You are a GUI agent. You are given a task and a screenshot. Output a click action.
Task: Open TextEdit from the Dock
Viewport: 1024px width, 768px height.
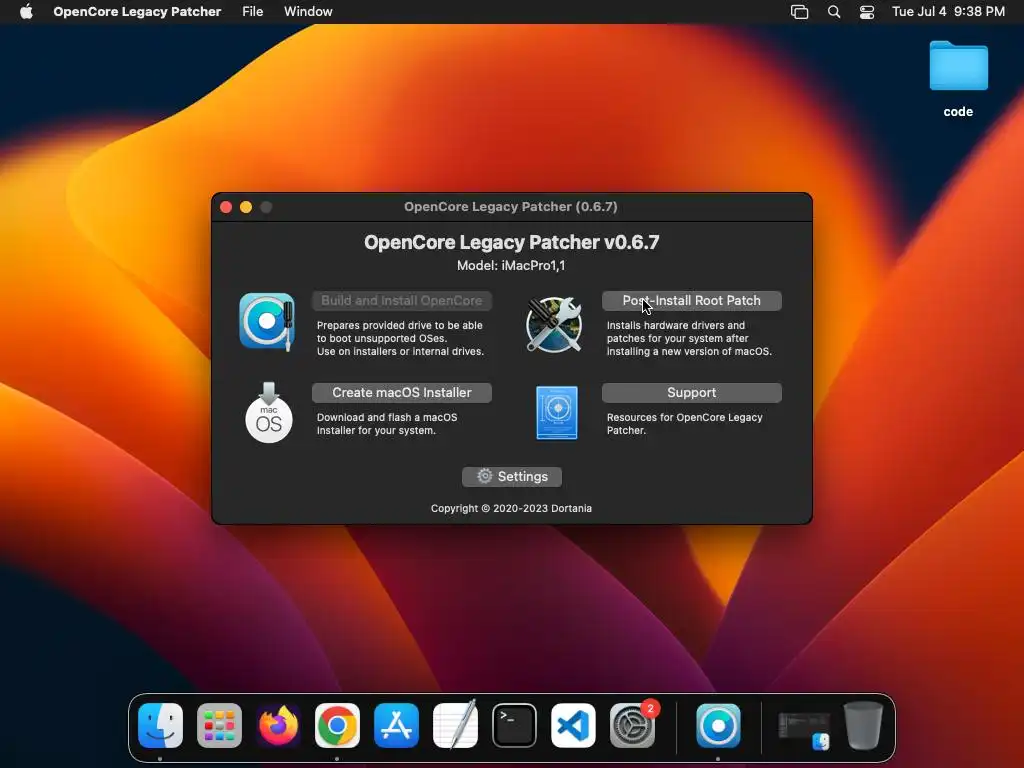[455, 726]
